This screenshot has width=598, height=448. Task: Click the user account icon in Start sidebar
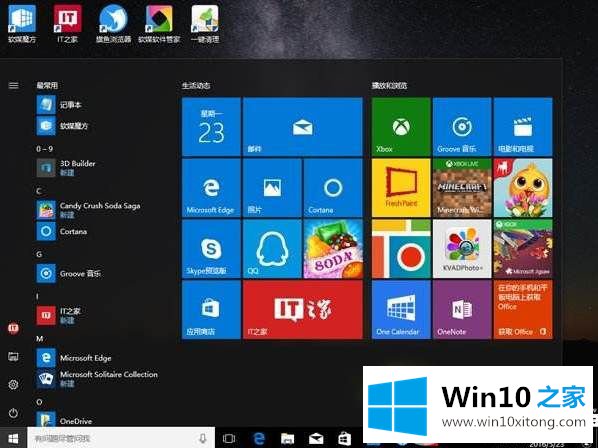click(13, 328)
